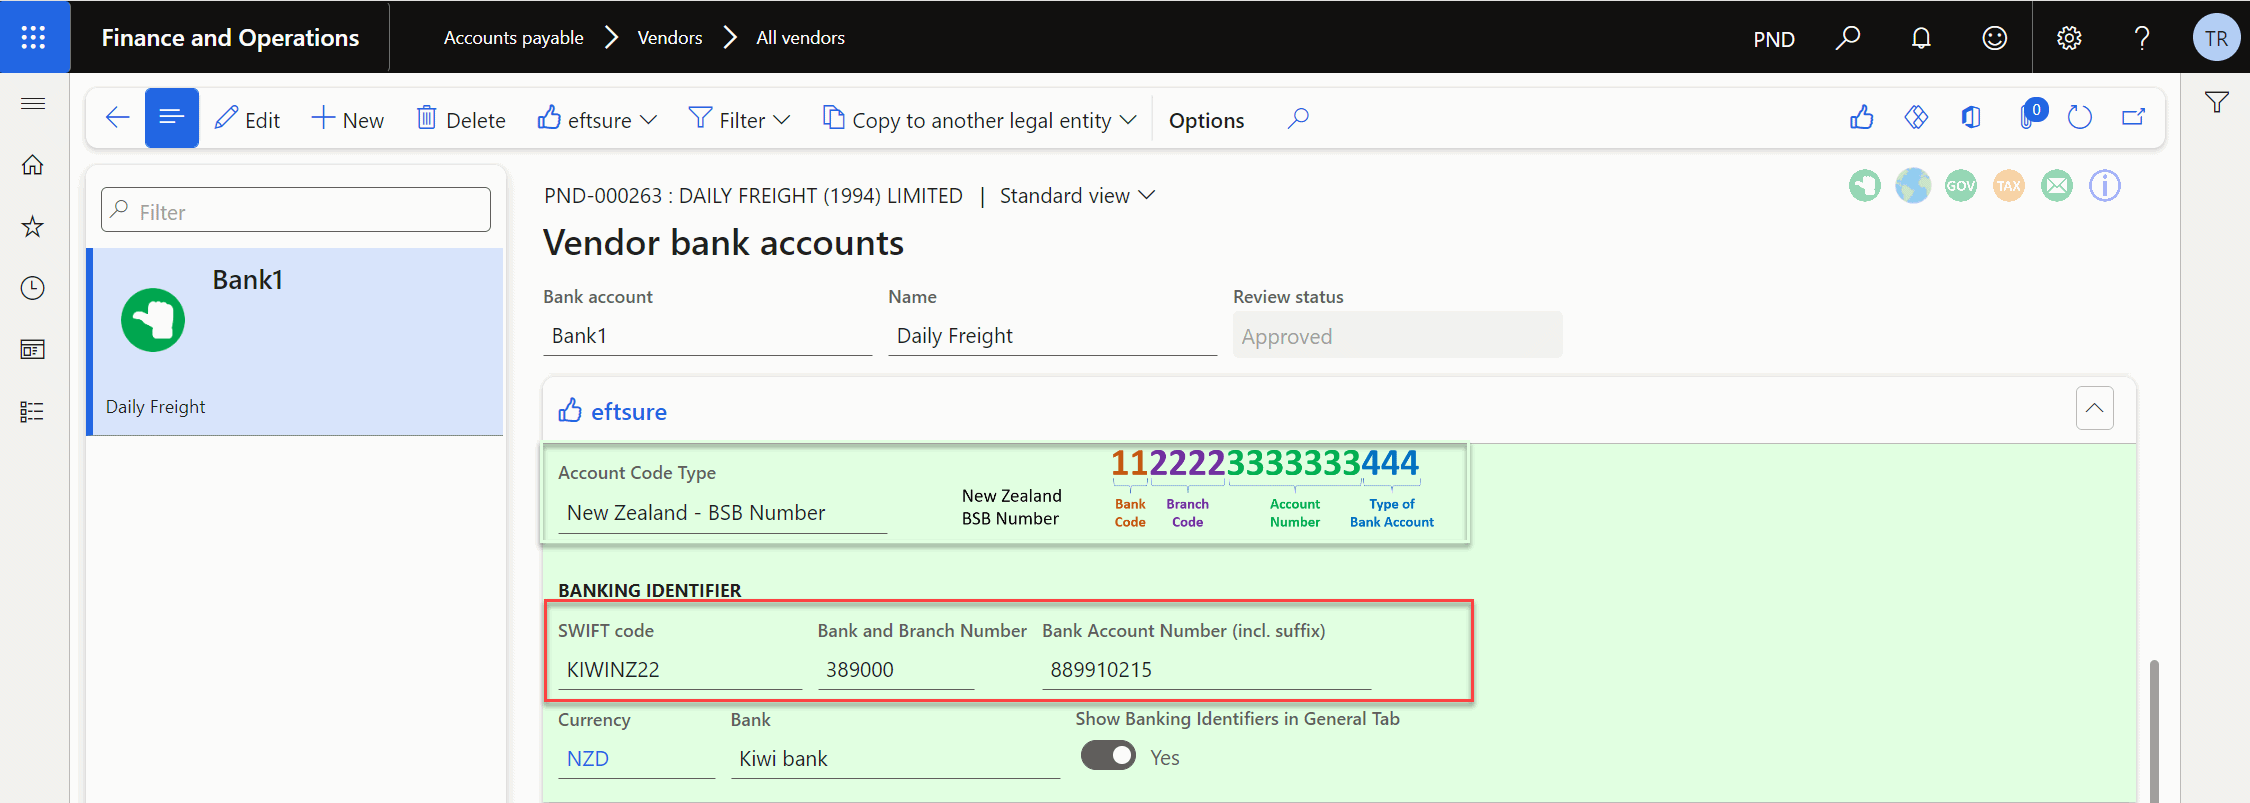Screen dimensions: 2250x803
Task: Toggle Show Banking Identifiers in General Tab
Action: pos(1108,755)
